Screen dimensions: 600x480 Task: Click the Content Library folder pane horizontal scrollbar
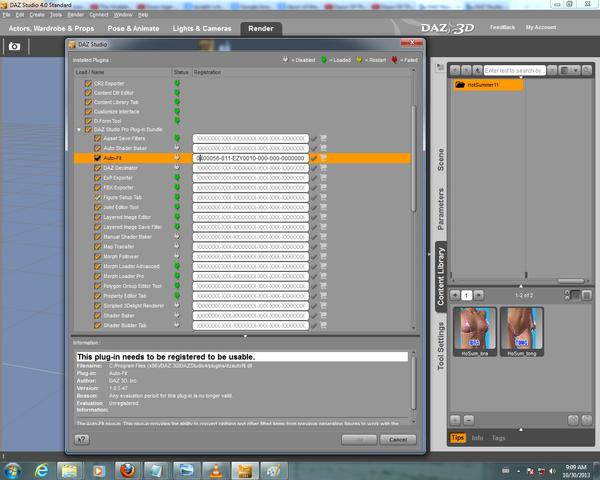[571, 281]
